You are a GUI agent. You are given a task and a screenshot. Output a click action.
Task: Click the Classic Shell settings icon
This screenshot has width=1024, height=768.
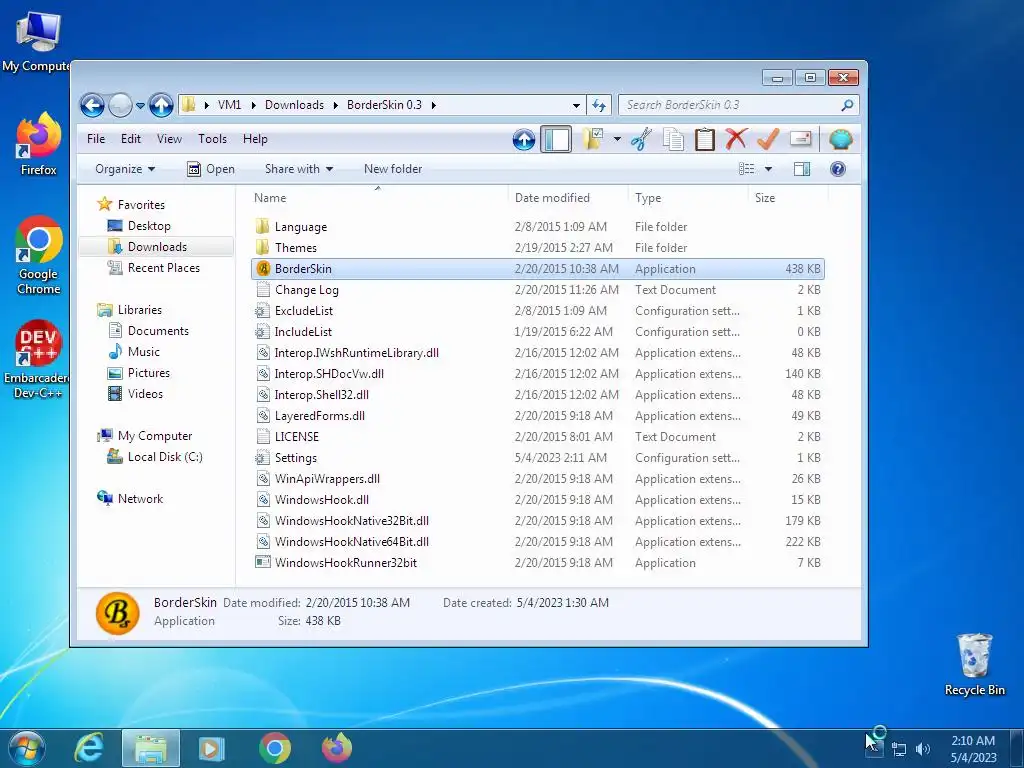pos(840,139)
